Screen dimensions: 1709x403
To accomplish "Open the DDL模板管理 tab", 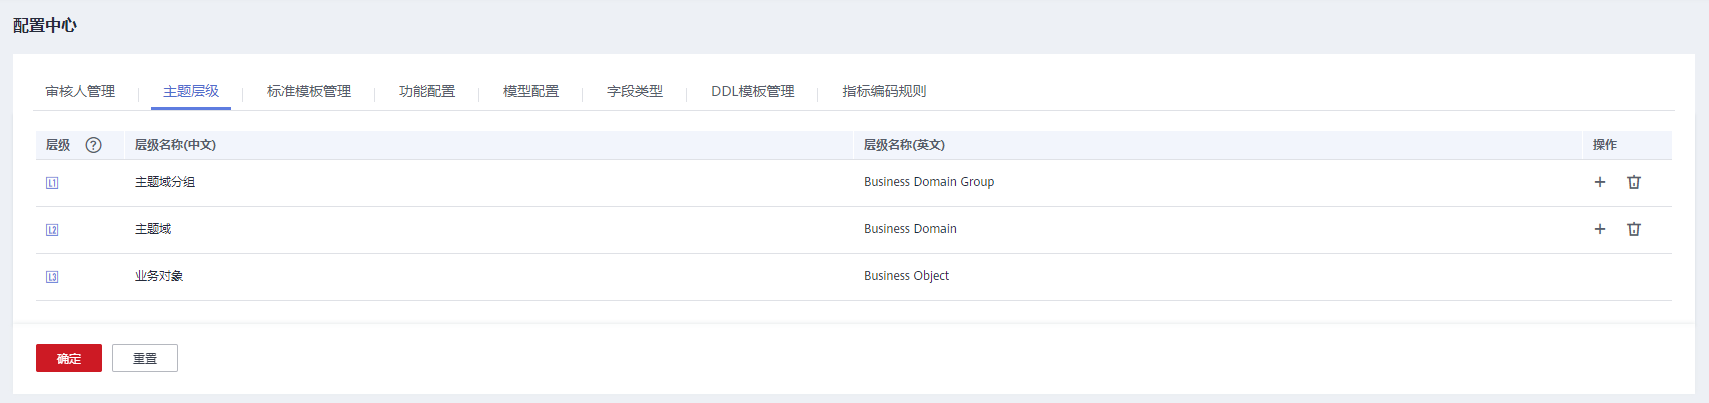I will (753, 91).
